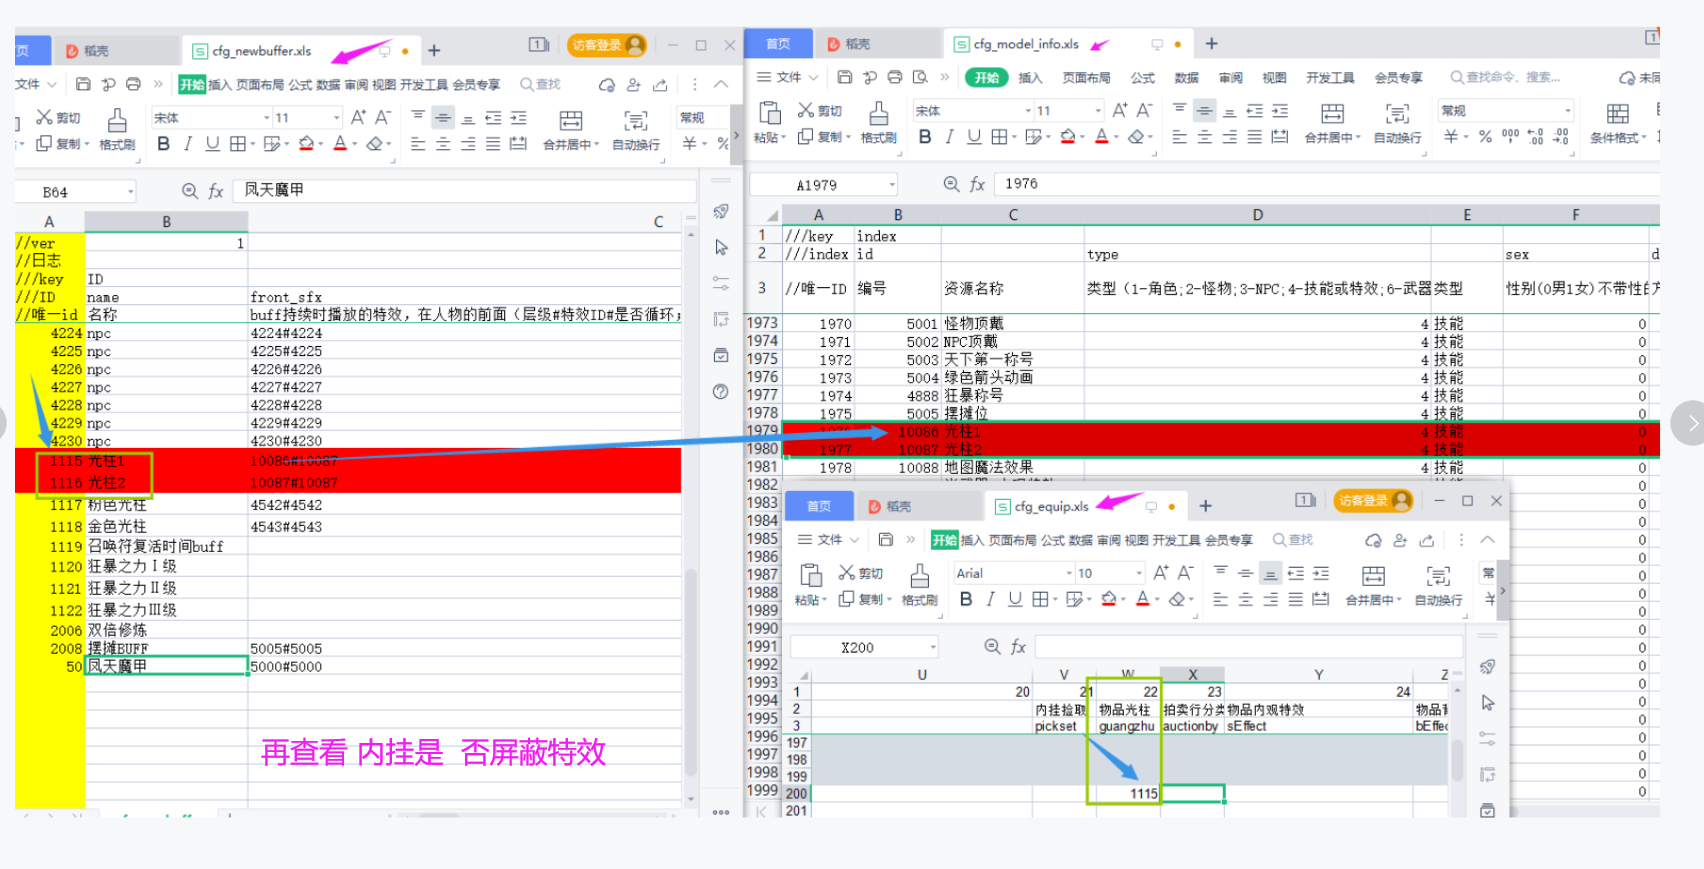Open font name dropdown showing 宋体 in cfg_newbuffer.xls

point(267,118)
